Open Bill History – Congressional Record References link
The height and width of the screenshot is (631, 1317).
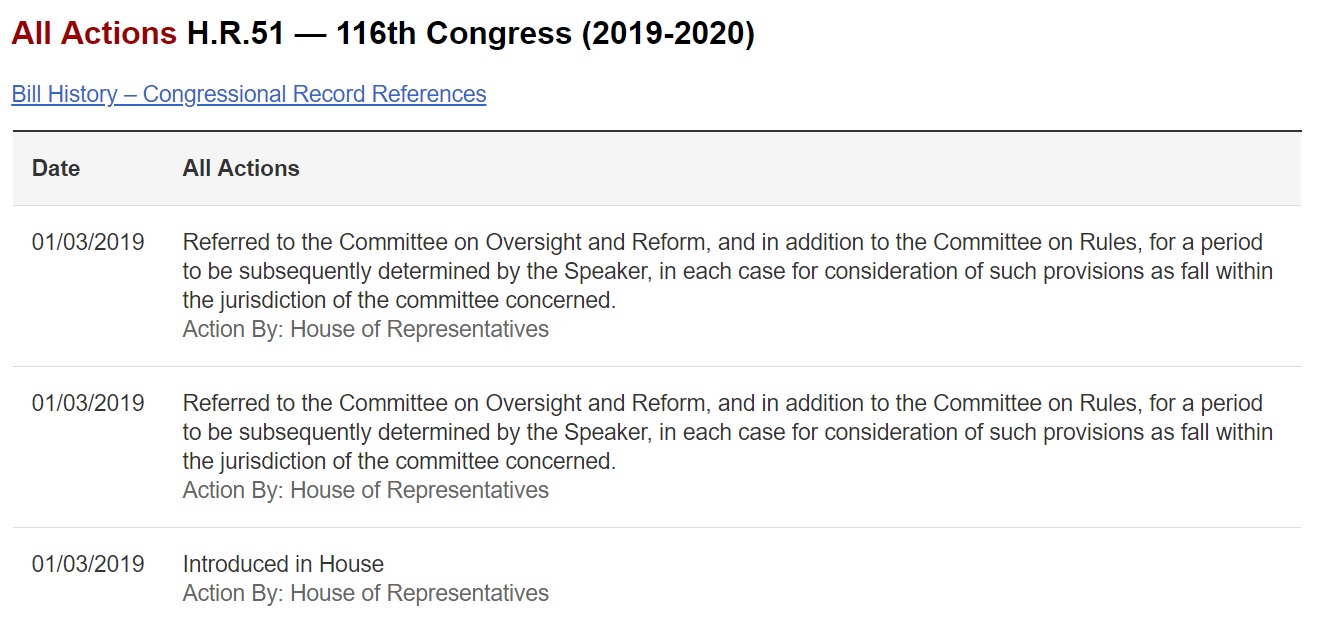[249, 94]
